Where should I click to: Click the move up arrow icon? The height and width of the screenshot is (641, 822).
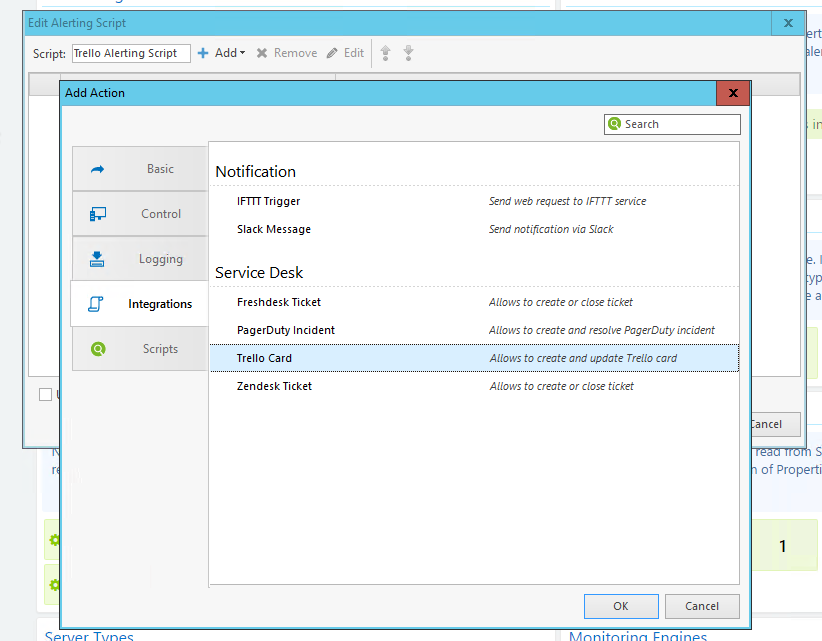tap(385, 53)
